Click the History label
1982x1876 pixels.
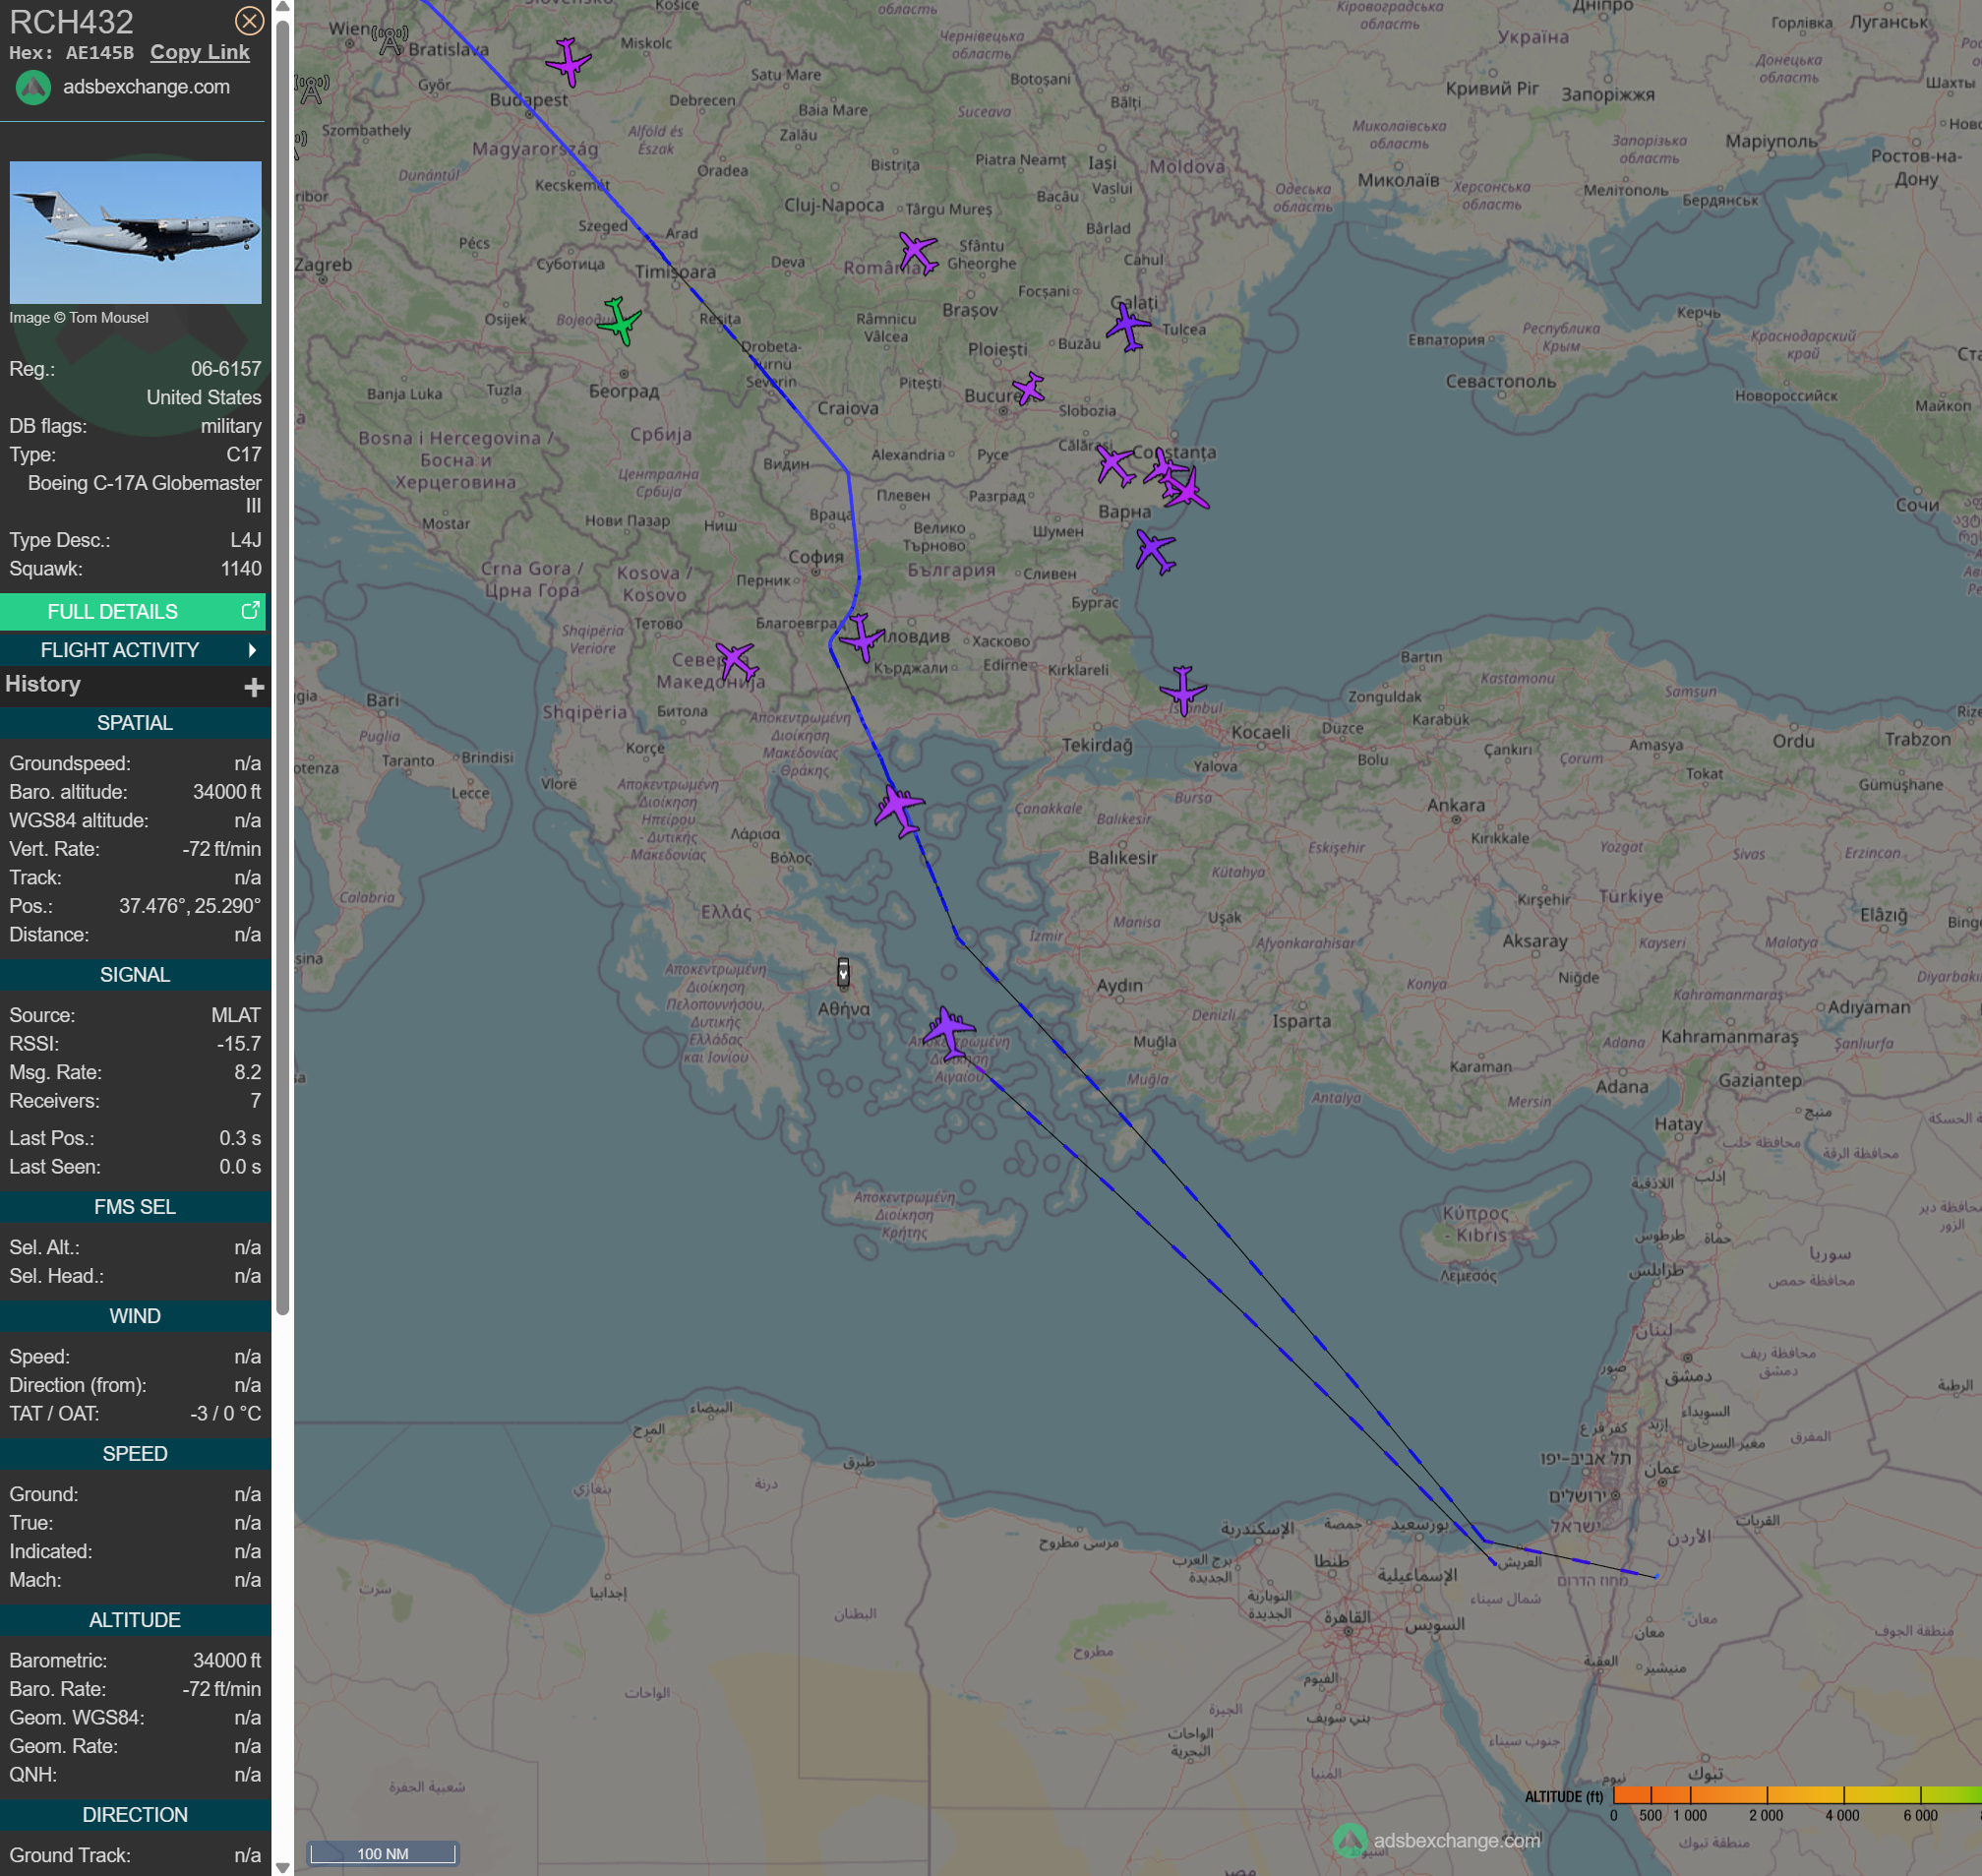point(43,684)
